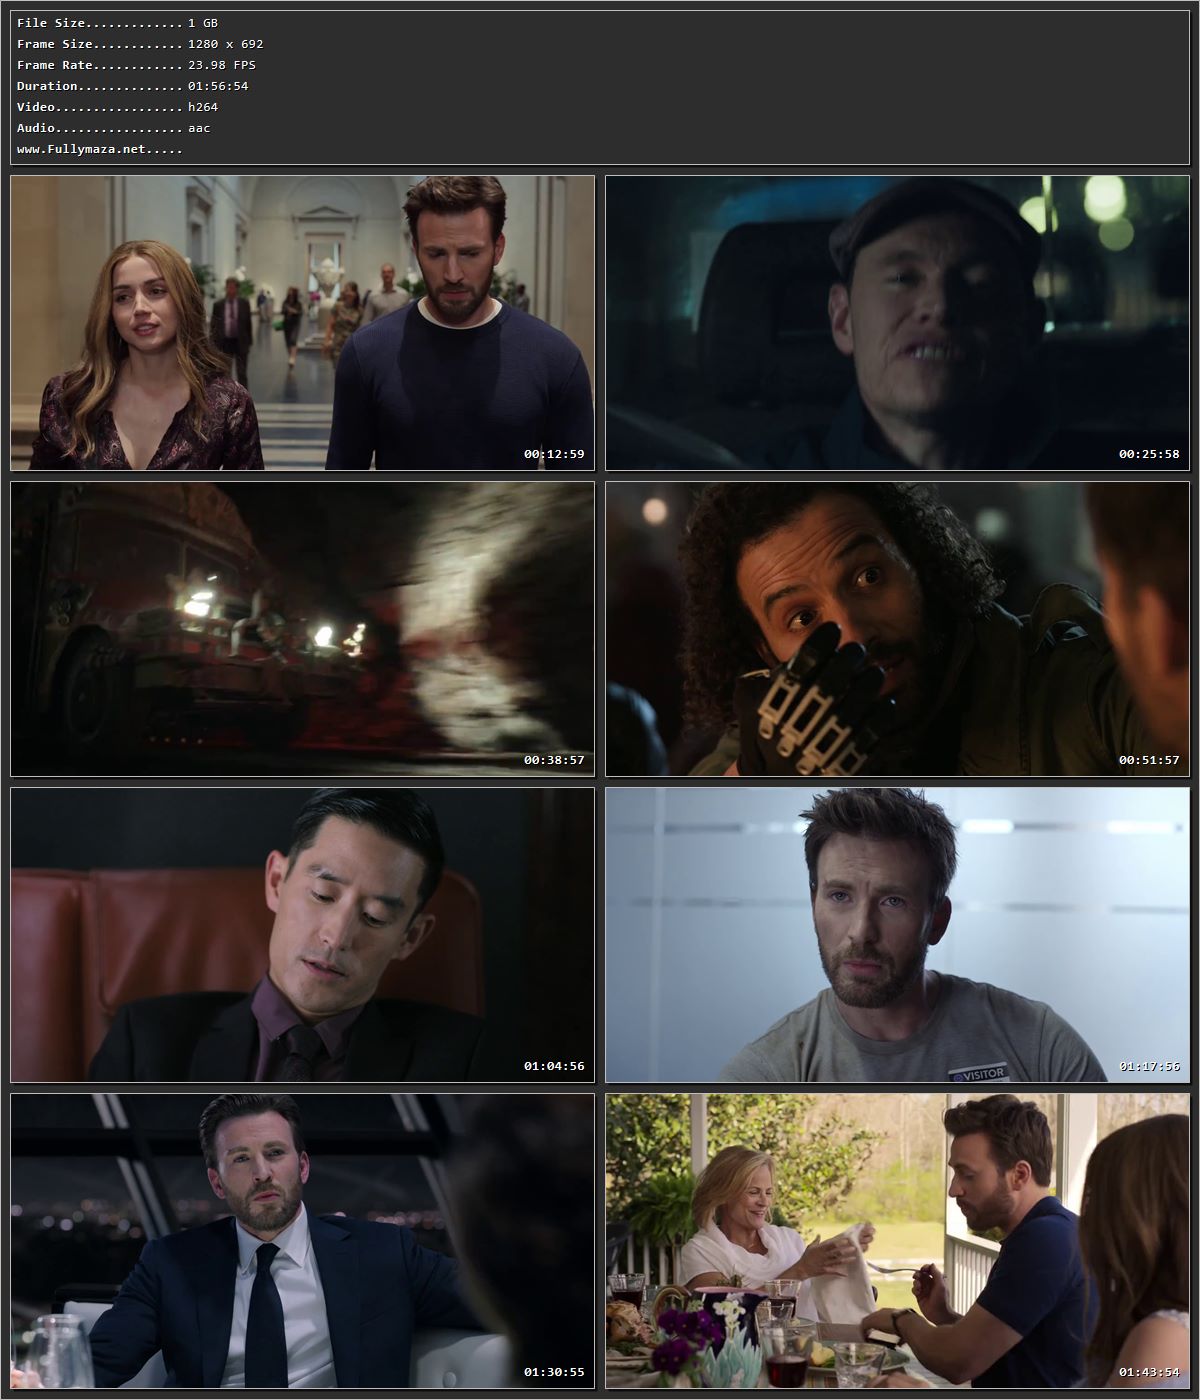Screen dimensions: 1200x1400
Task: Select the Audio codec value aac
Action: 199,128
